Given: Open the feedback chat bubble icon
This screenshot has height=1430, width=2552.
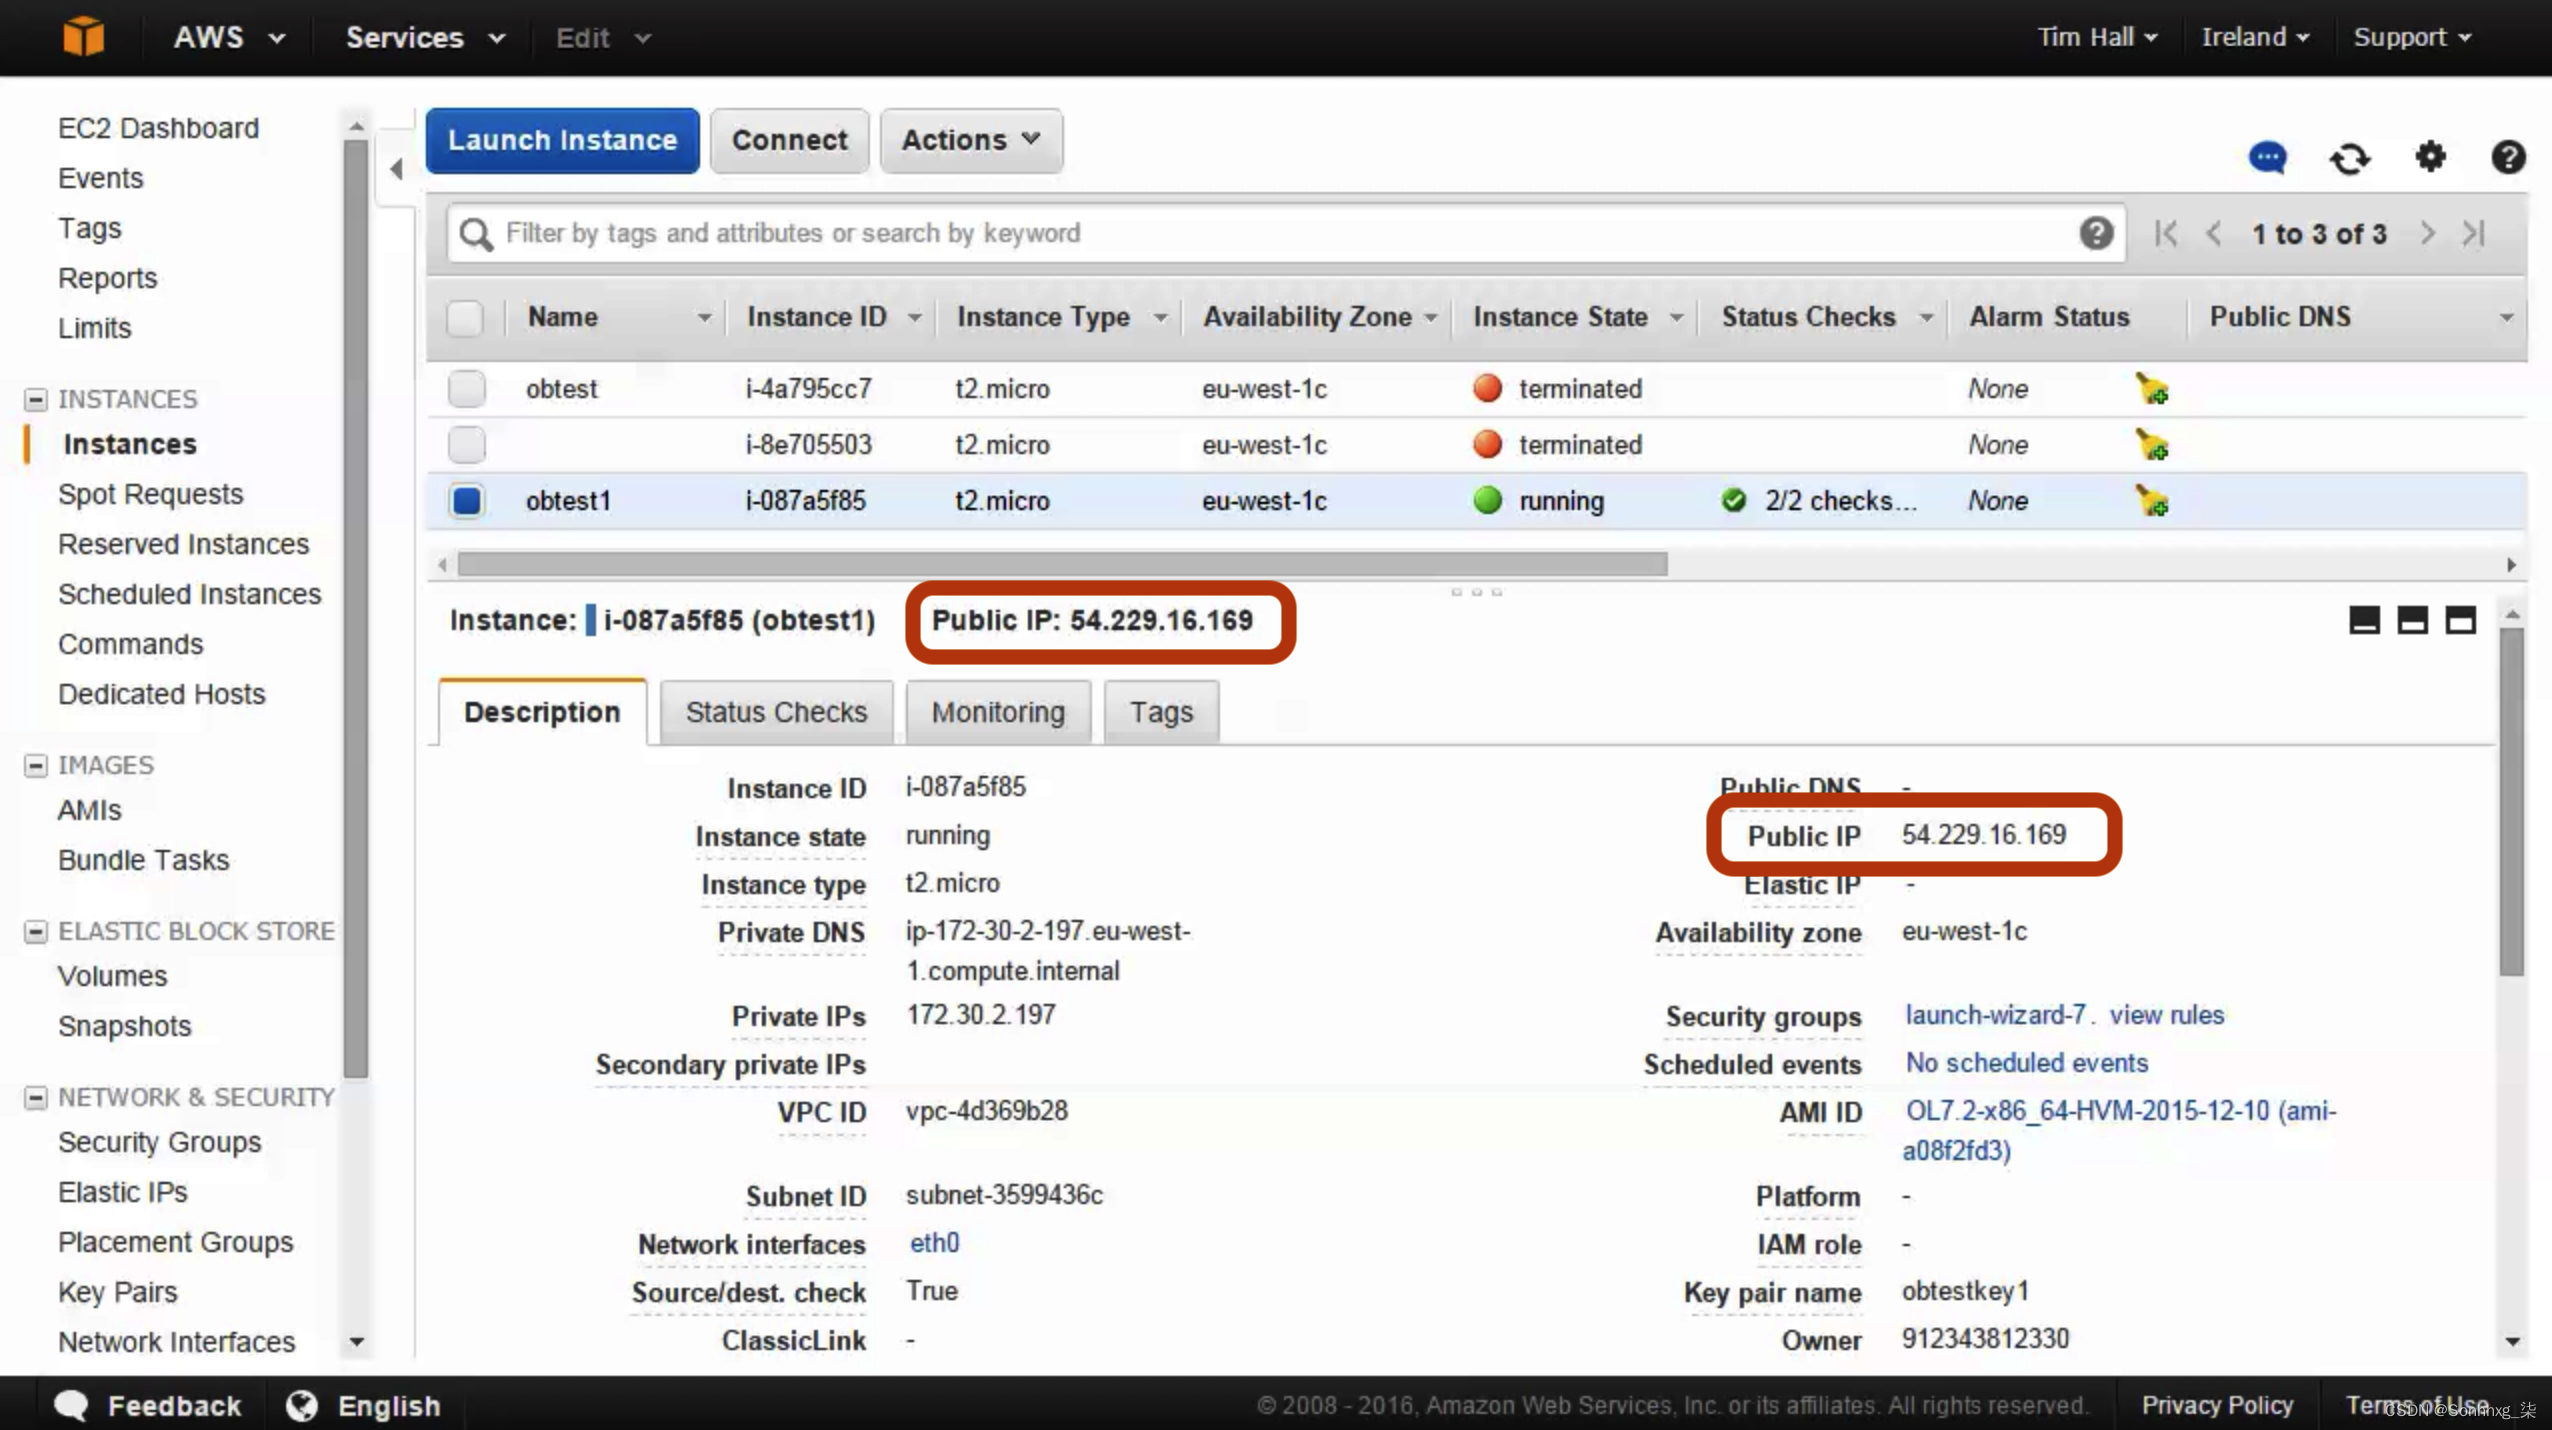Looking at the screenshot, I should point(2267,158).
